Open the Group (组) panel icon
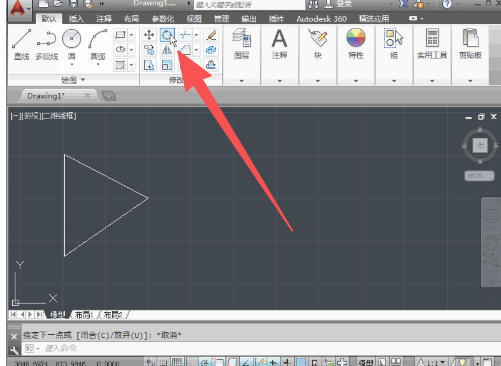This screenshot has width=501, height=366. tap(394, 43)
